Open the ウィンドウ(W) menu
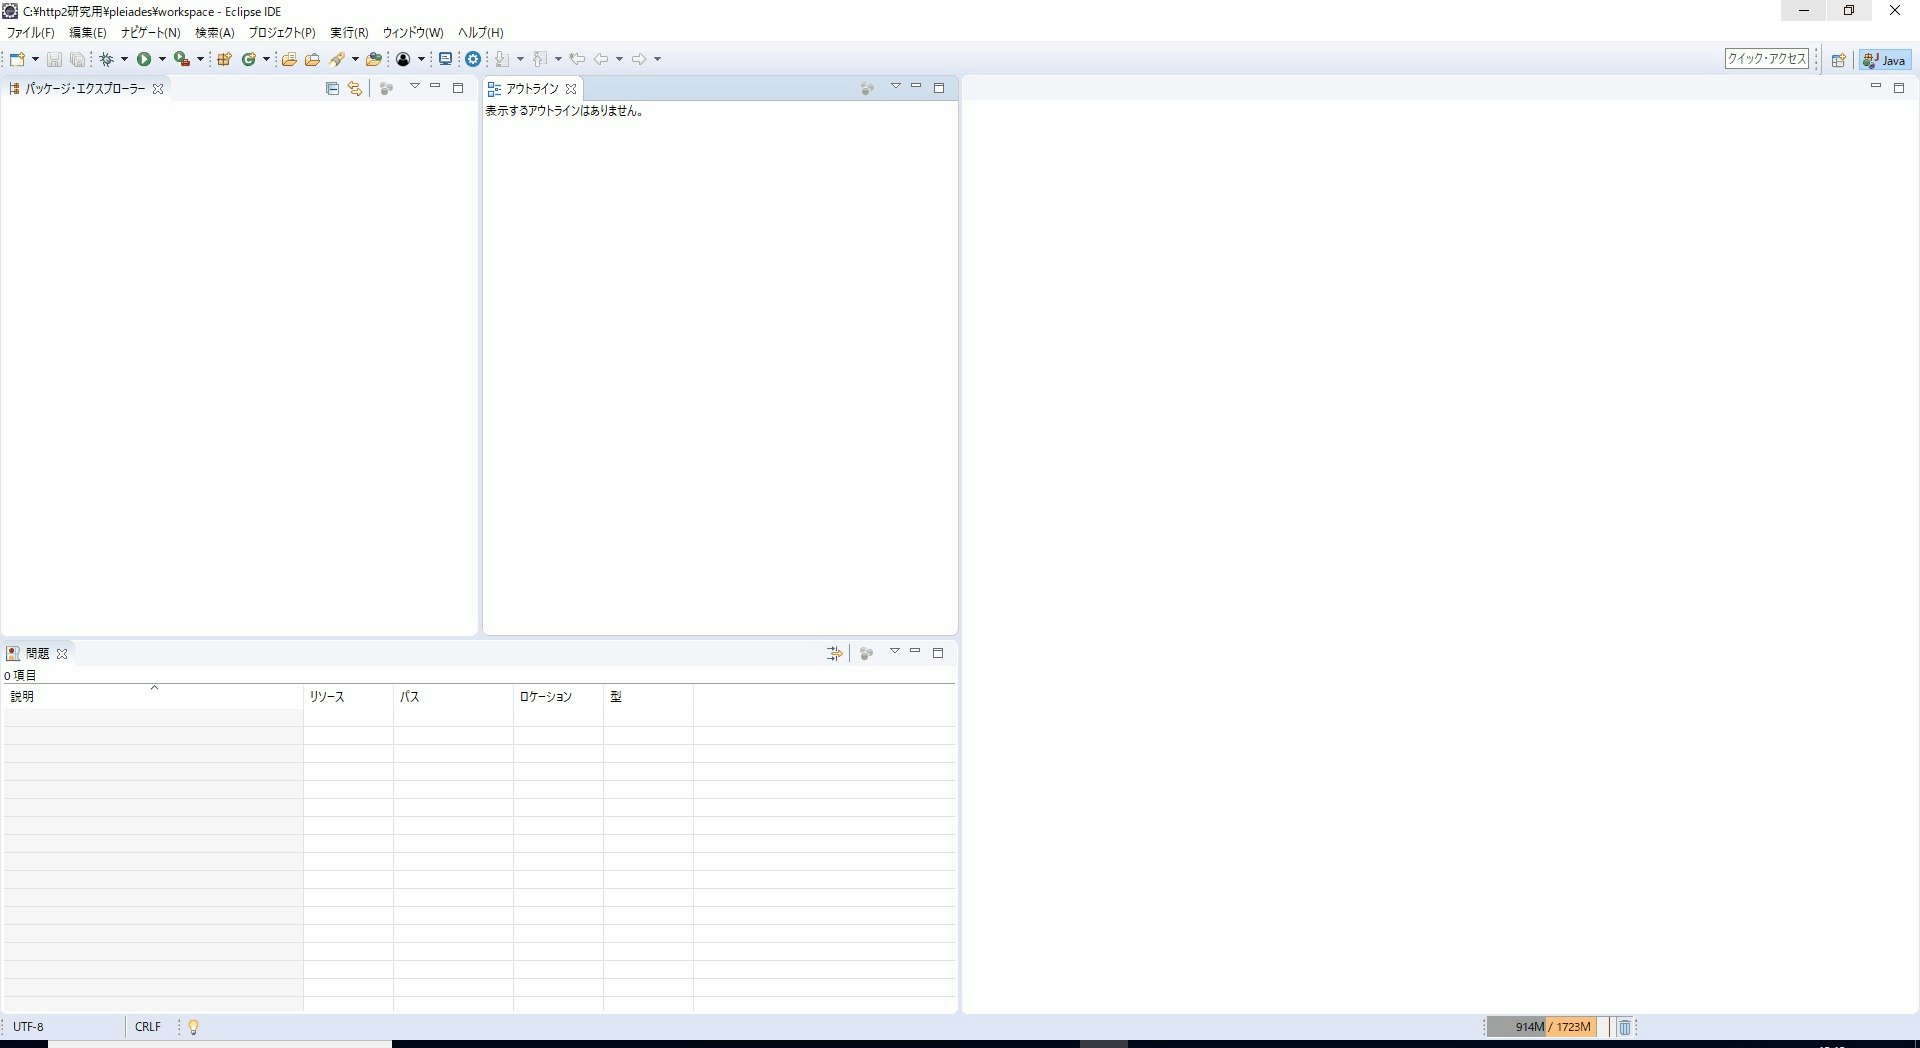 [x=413, y=33]
